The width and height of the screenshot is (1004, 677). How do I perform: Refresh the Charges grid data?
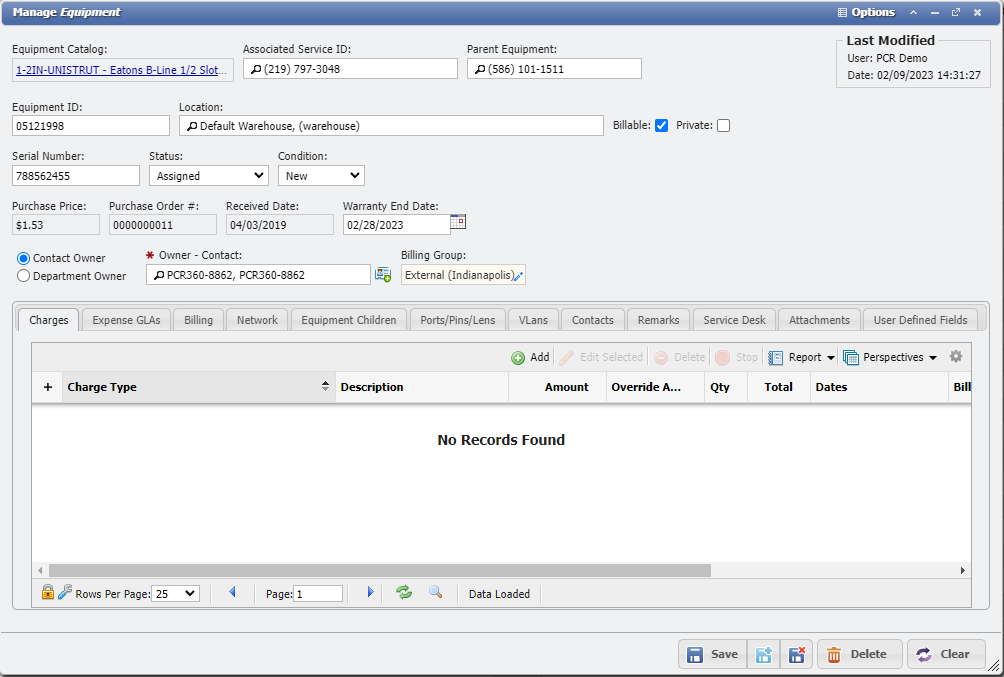404,593
